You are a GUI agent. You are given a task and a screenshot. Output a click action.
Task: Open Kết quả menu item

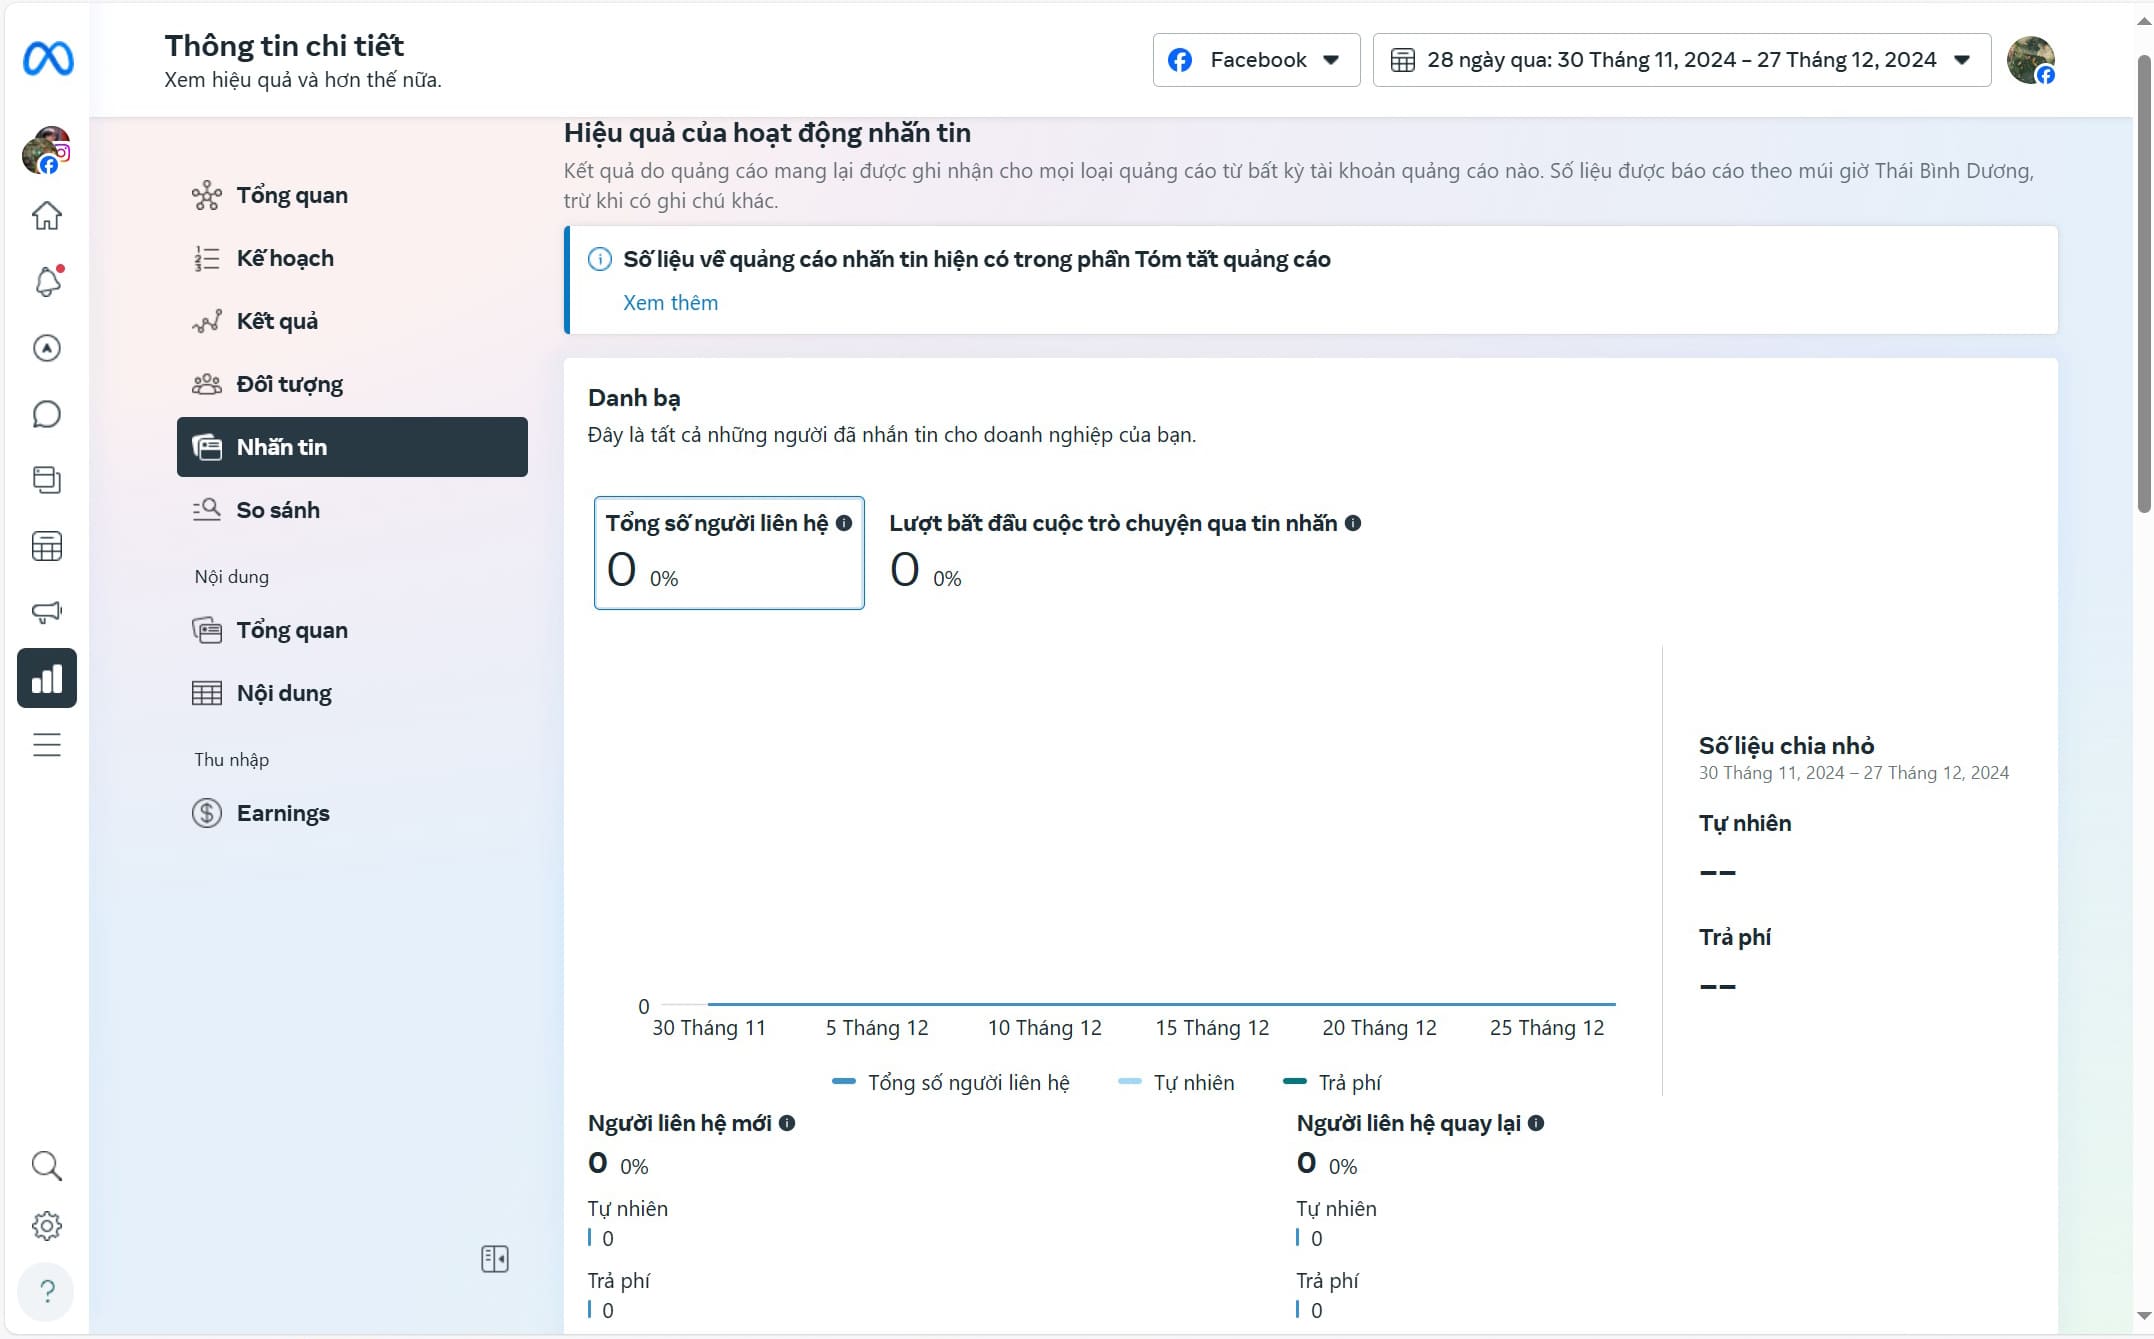coord(352,321)
